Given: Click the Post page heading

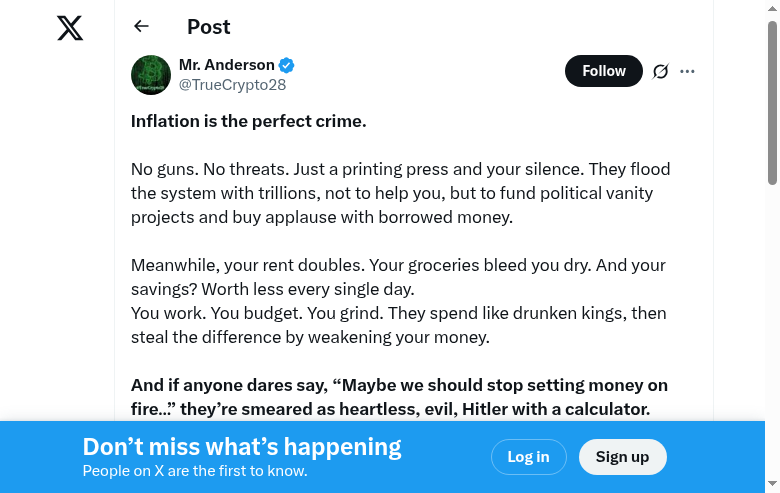Looking at the screenshot, I should coord(209,27).
